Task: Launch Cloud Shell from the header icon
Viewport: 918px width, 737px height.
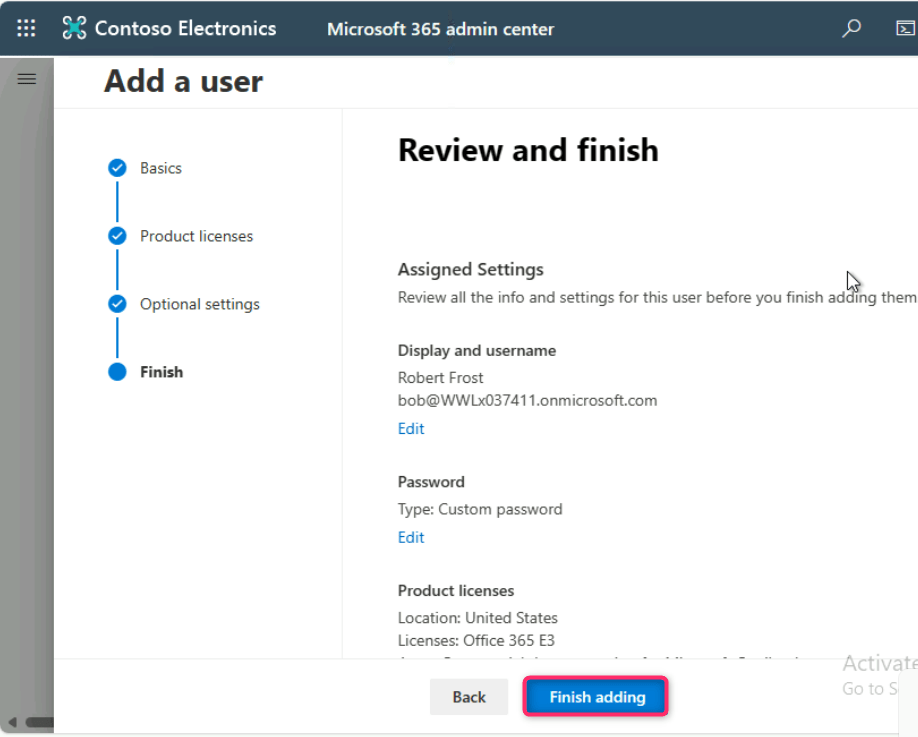Action: [x=904, y=28]
